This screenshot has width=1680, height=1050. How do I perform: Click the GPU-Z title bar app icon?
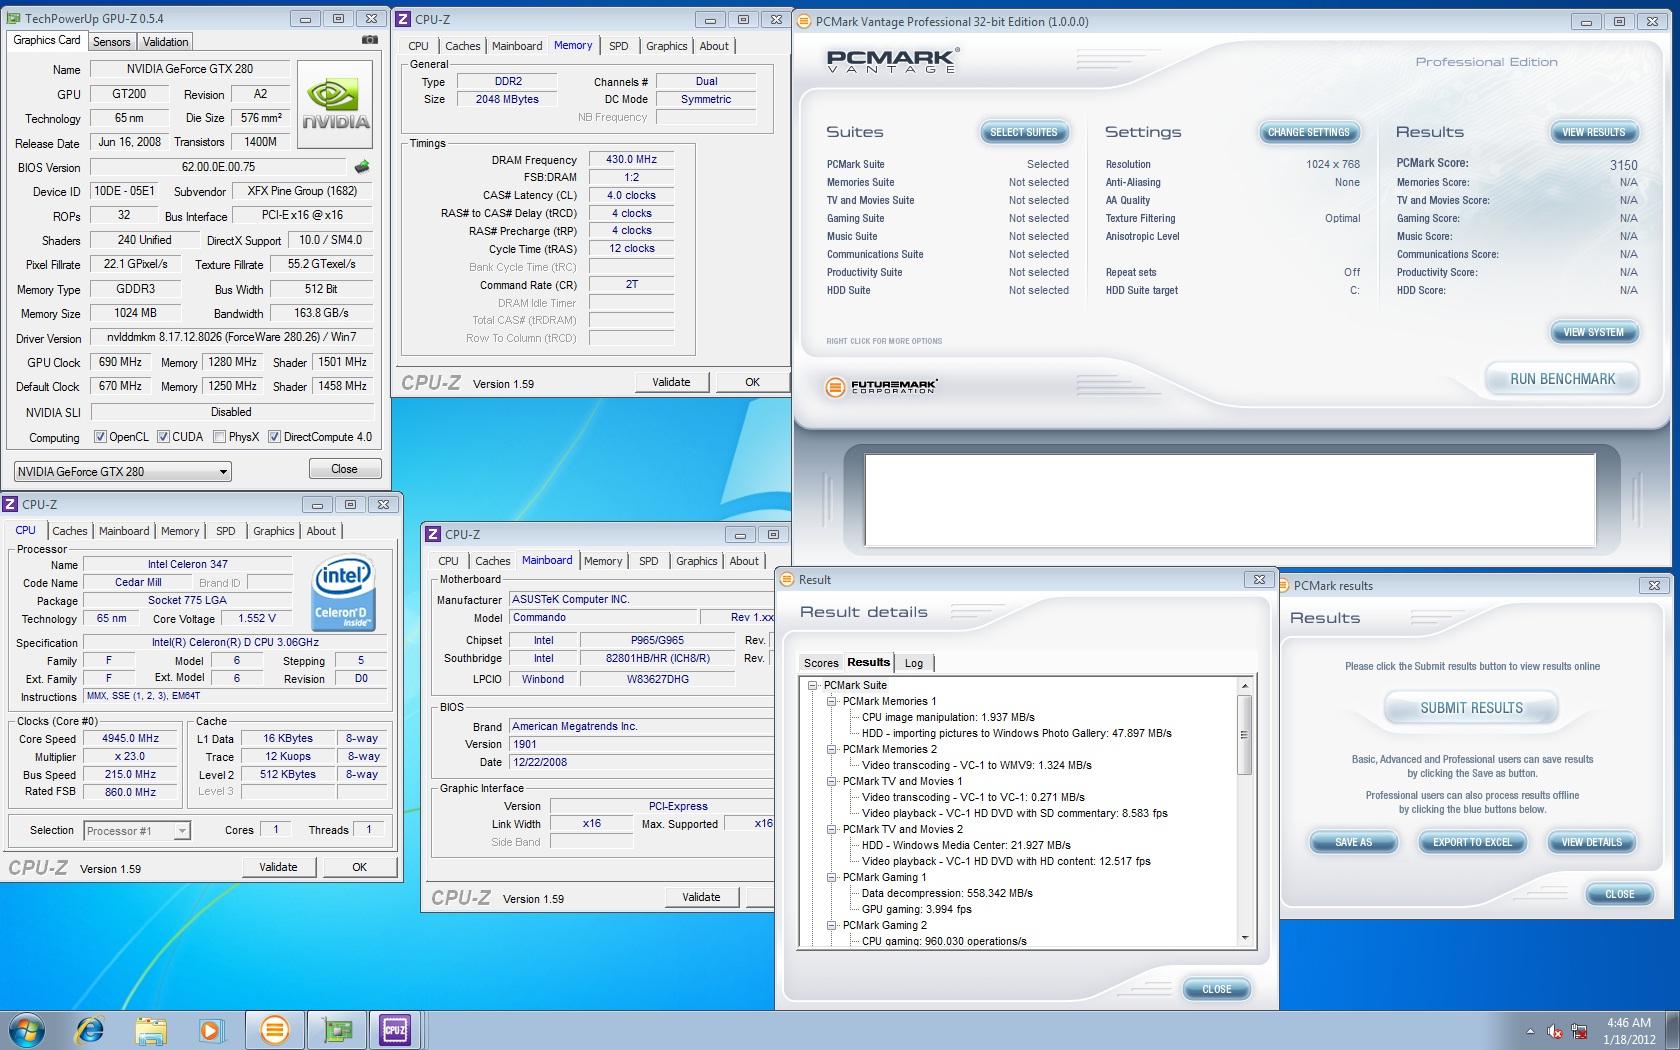coord(13,18)
